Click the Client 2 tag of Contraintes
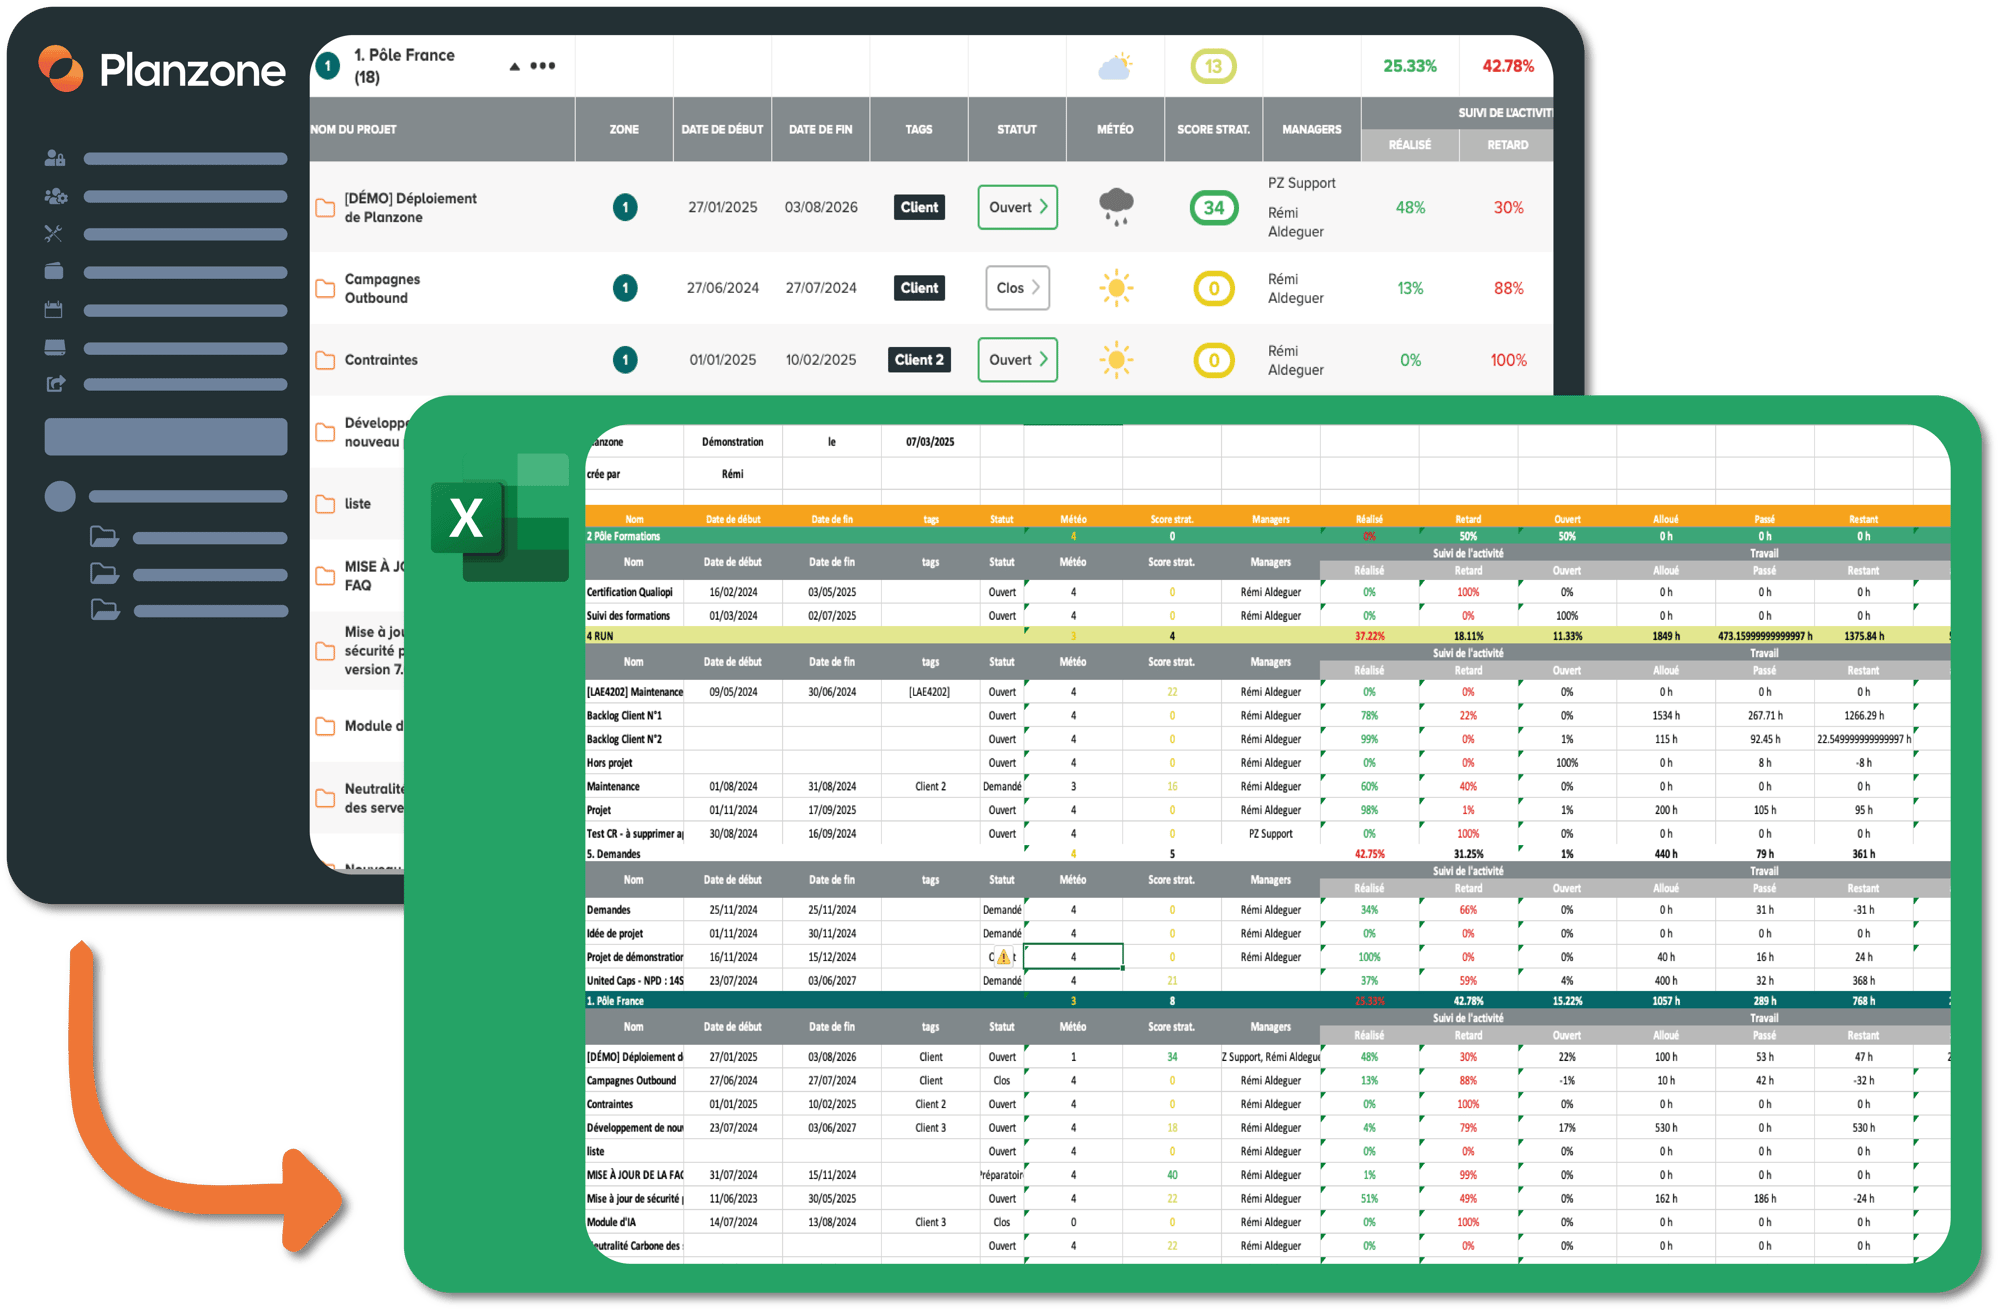 (919, 360)
